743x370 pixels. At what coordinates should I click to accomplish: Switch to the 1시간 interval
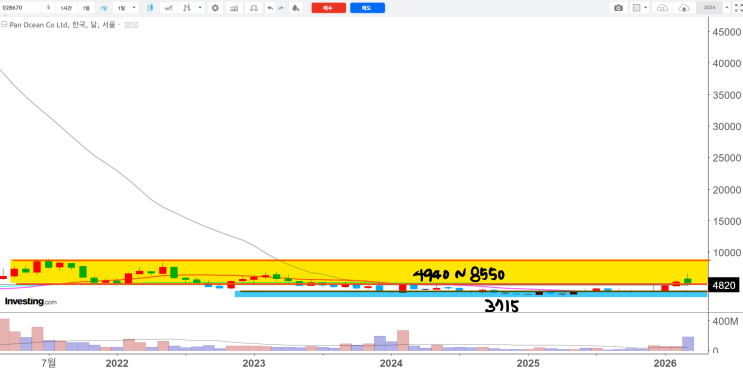click(65, 8)
